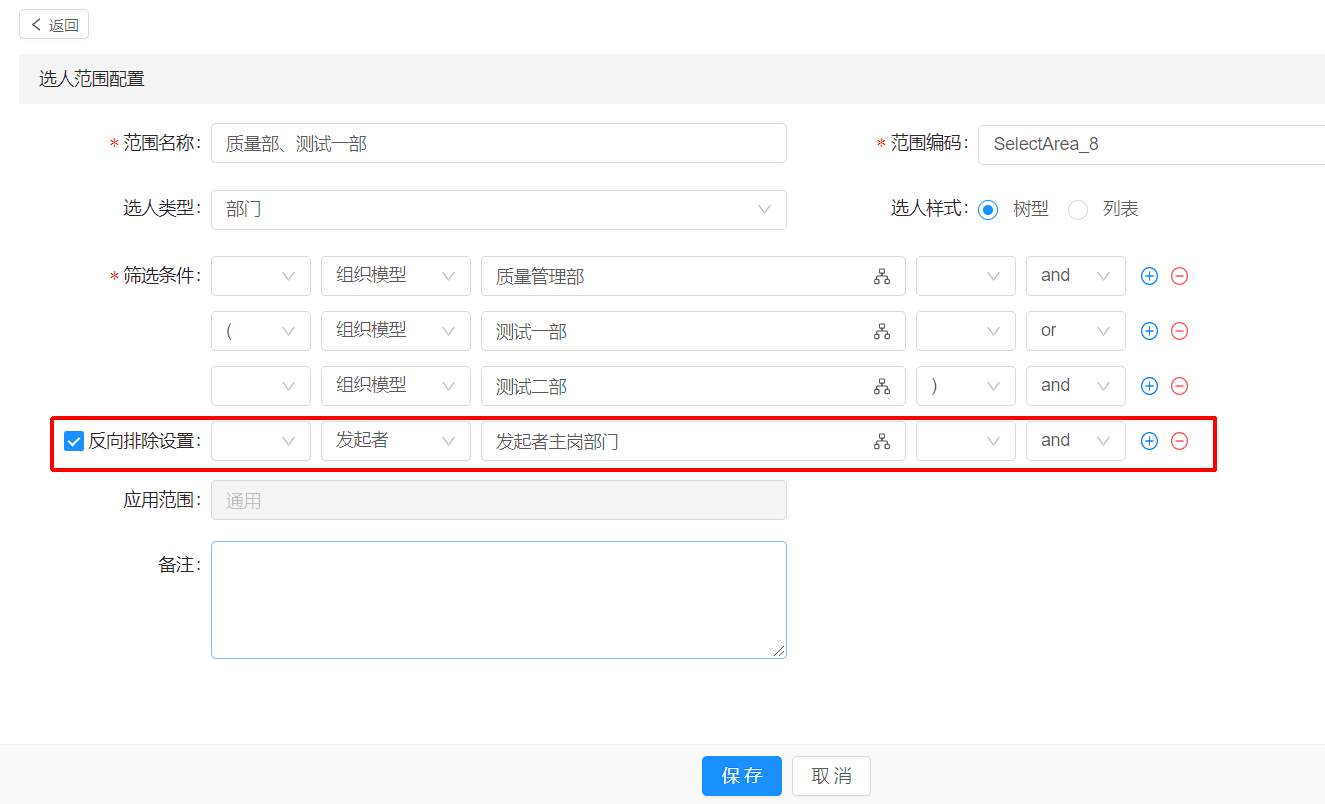Select the 列表 radio option

click(x=1078, y=210)
